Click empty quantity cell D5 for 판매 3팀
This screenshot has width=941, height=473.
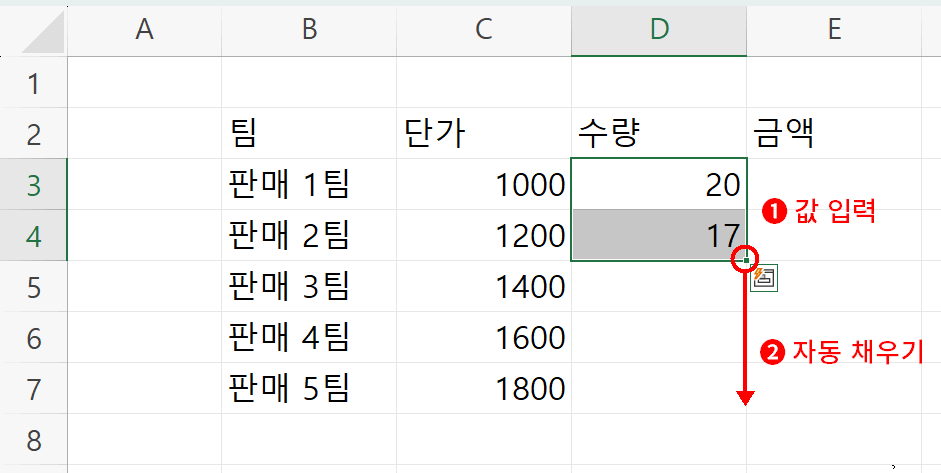pos(659,286)
